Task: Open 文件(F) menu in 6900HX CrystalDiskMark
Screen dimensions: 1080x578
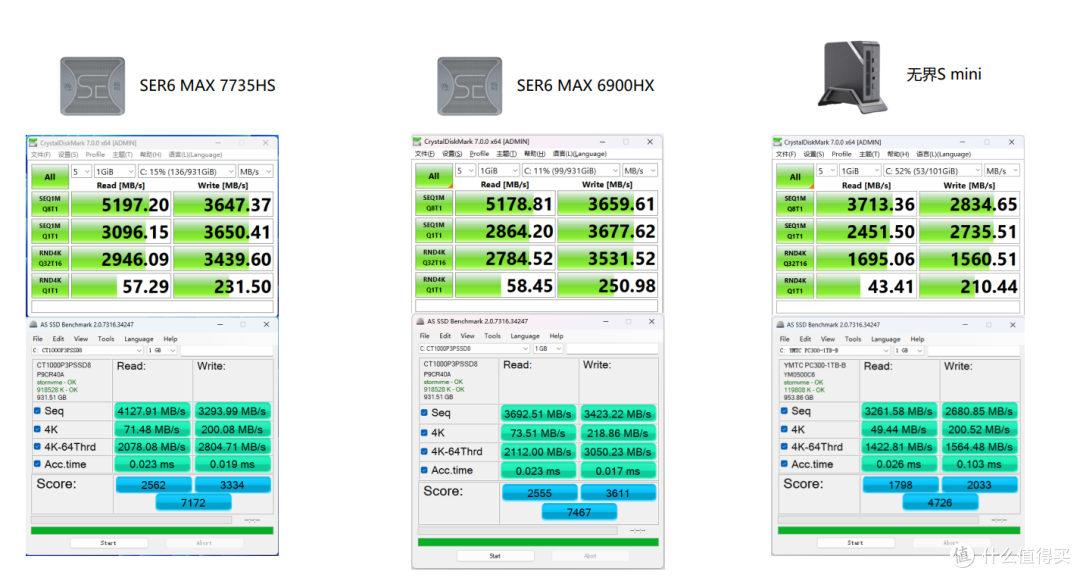Action: pyautogui.click(x=426, y=154)
